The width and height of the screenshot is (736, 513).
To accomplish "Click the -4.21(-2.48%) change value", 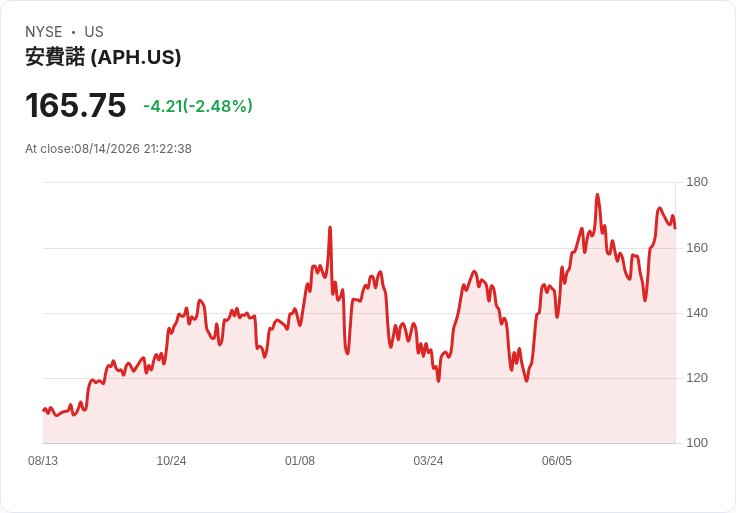I will (x=198, y=106).
